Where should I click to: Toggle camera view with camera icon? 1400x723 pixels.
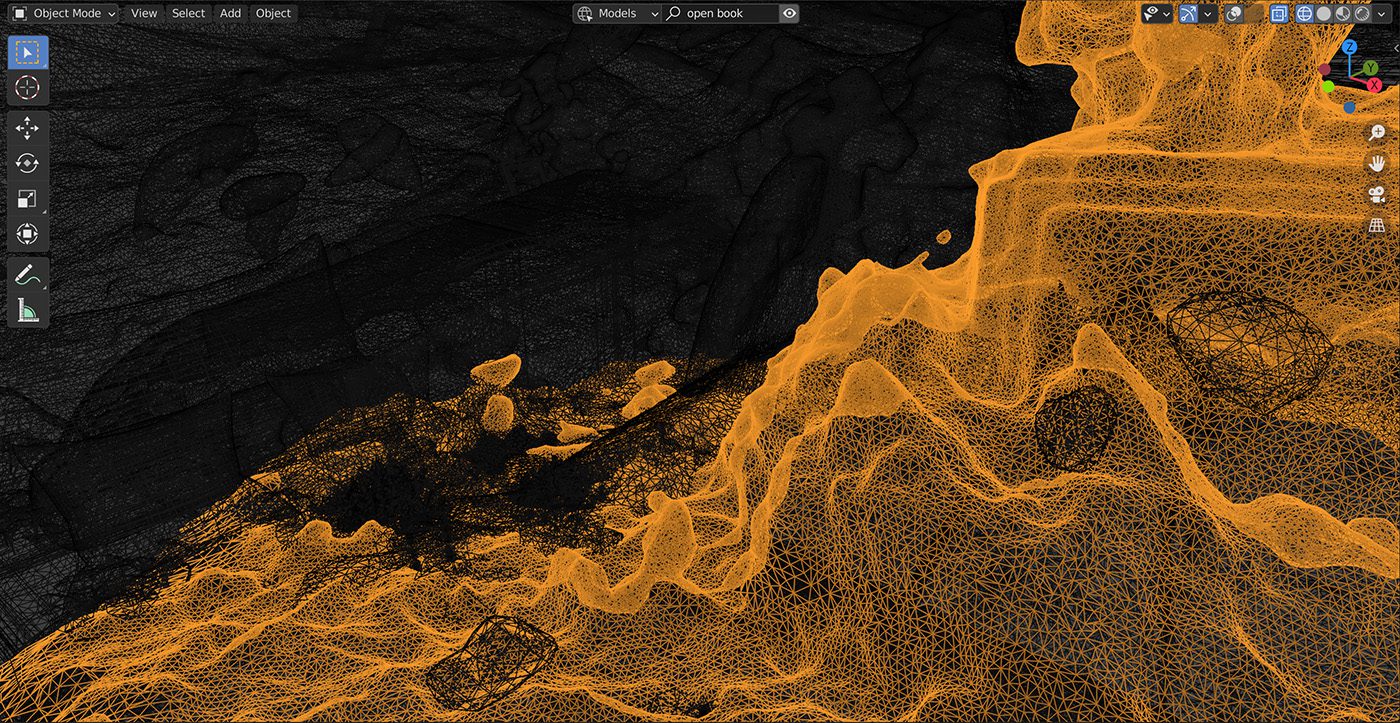pos(1377,194)
